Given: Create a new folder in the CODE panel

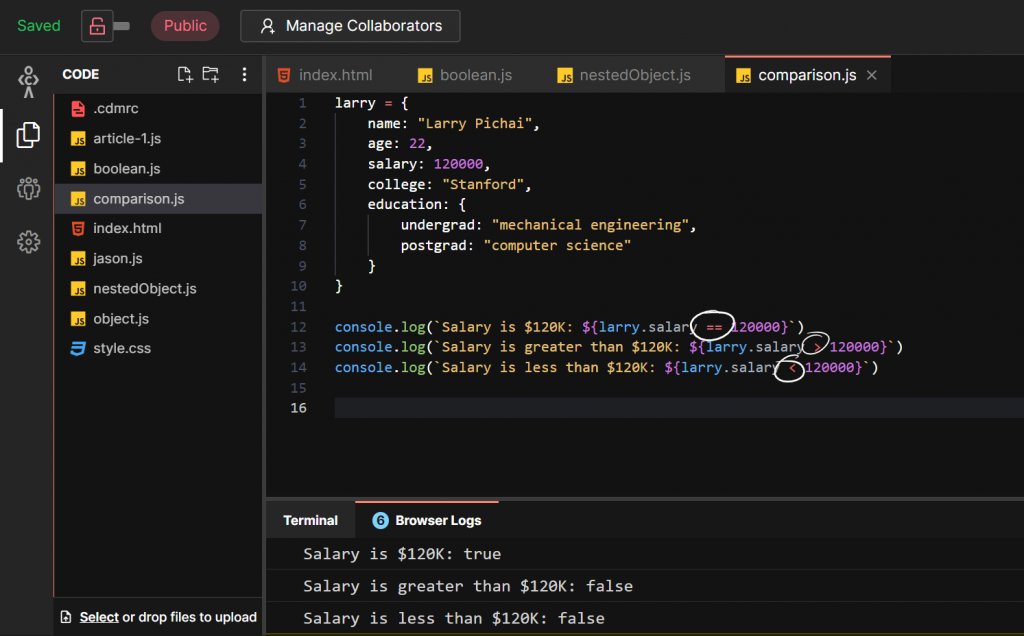Looking at the screenshot, I should [x=212, y=74].
